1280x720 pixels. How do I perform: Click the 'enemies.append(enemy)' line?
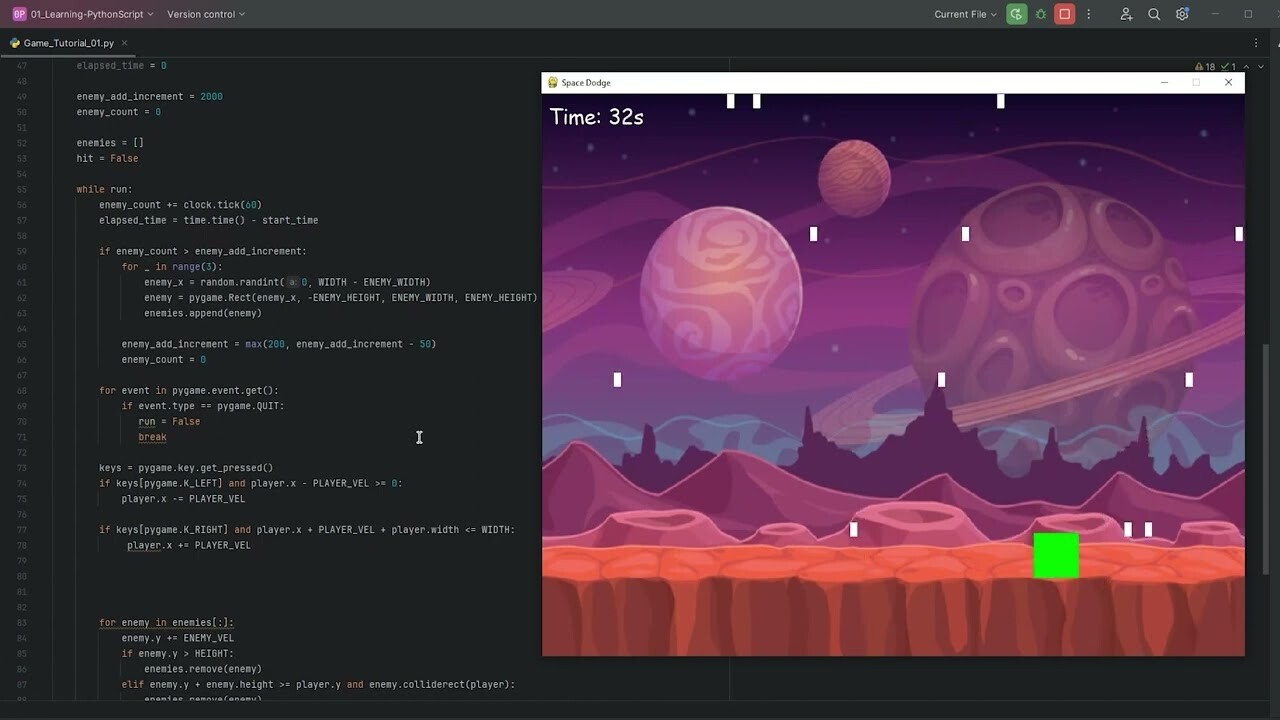pyautogui.click(x=203, y=313)
